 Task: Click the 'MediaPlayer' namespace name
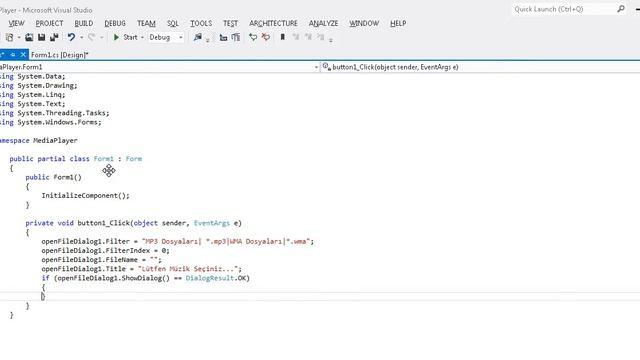(55, 140)
